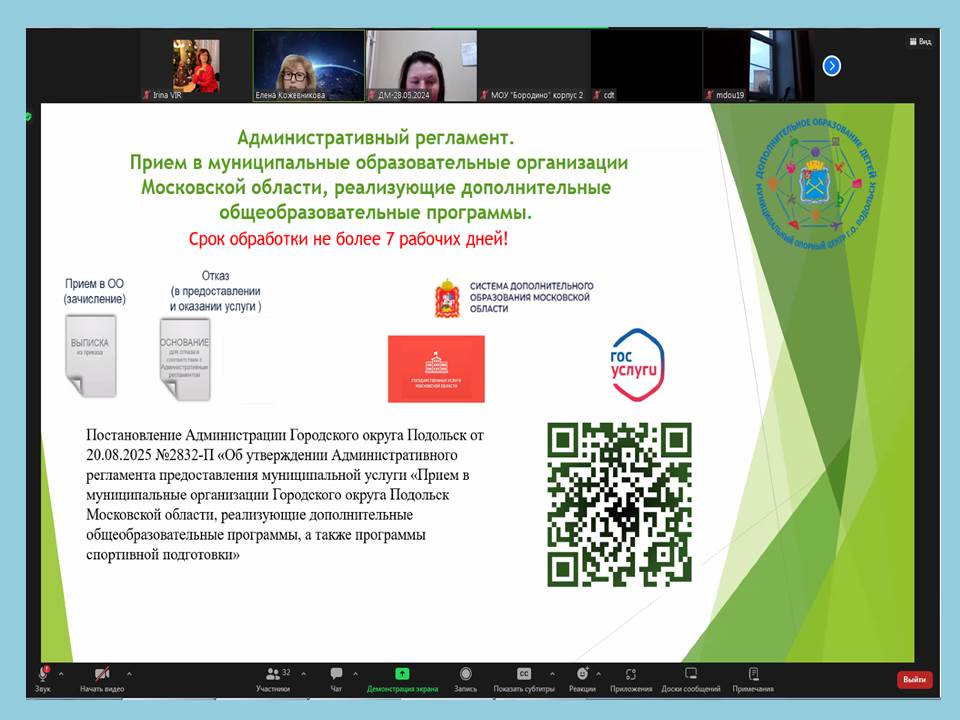Click the red Выйти leave button
This screenshot has height=720, width=960.
pyautogui.click(x=914, y=679)
